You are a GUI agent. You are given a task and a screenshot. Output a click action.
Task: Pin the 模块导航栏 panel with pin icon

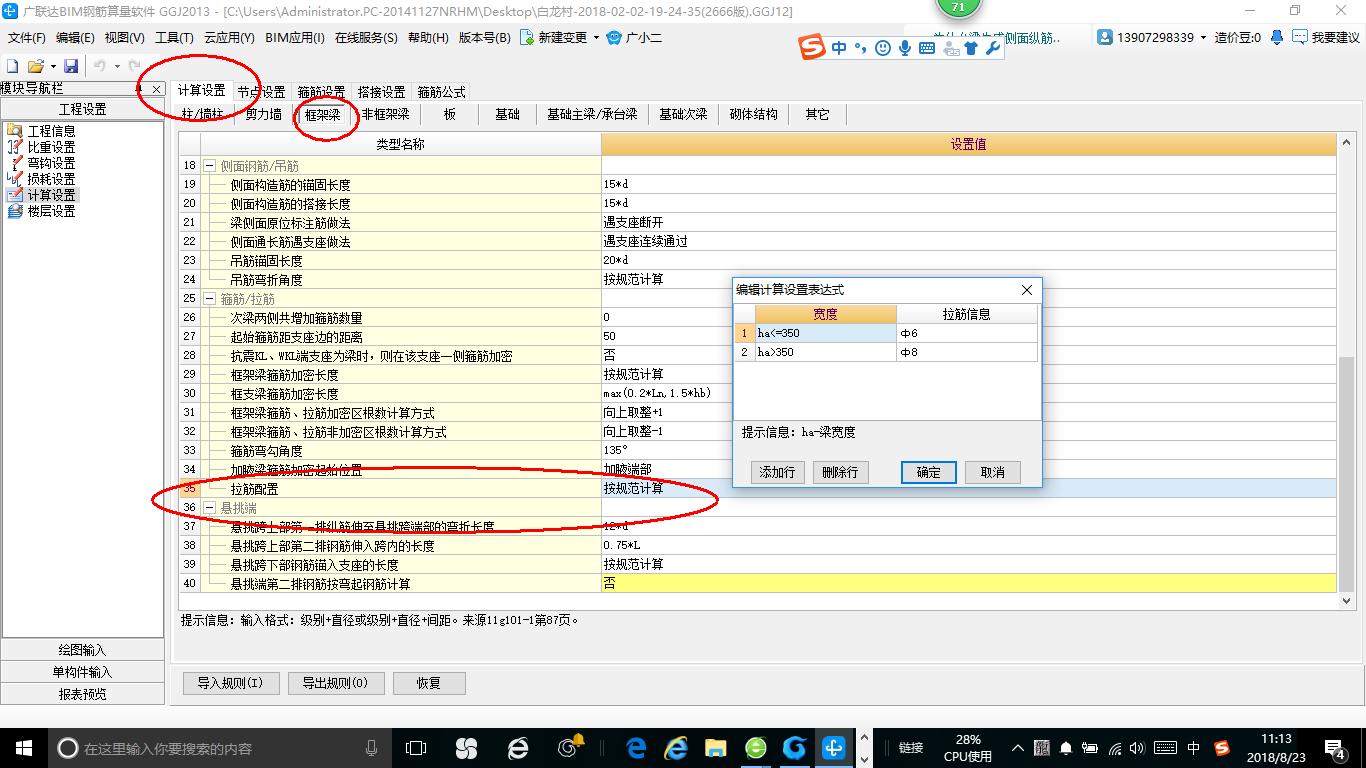click(139, 89)
